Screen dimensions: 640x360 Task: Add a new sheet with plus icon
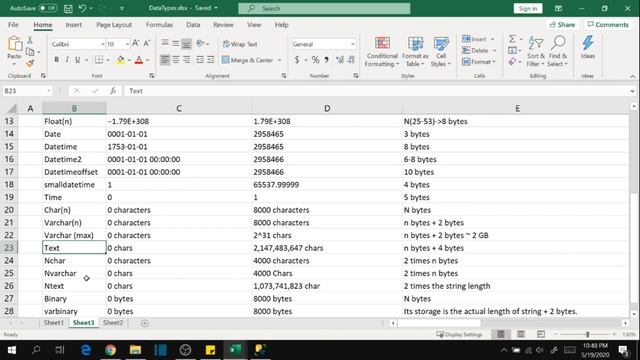click(144, 323)
